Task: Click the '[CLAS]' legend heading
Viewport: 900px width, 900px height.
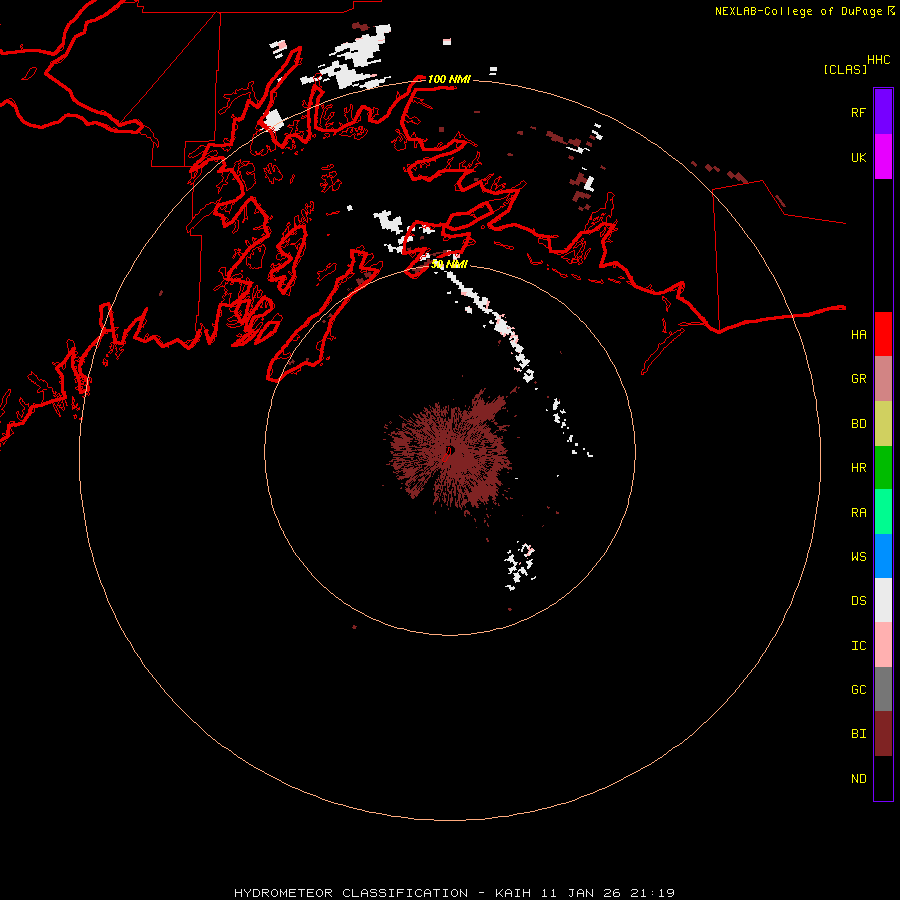Action: pos(845,69)
